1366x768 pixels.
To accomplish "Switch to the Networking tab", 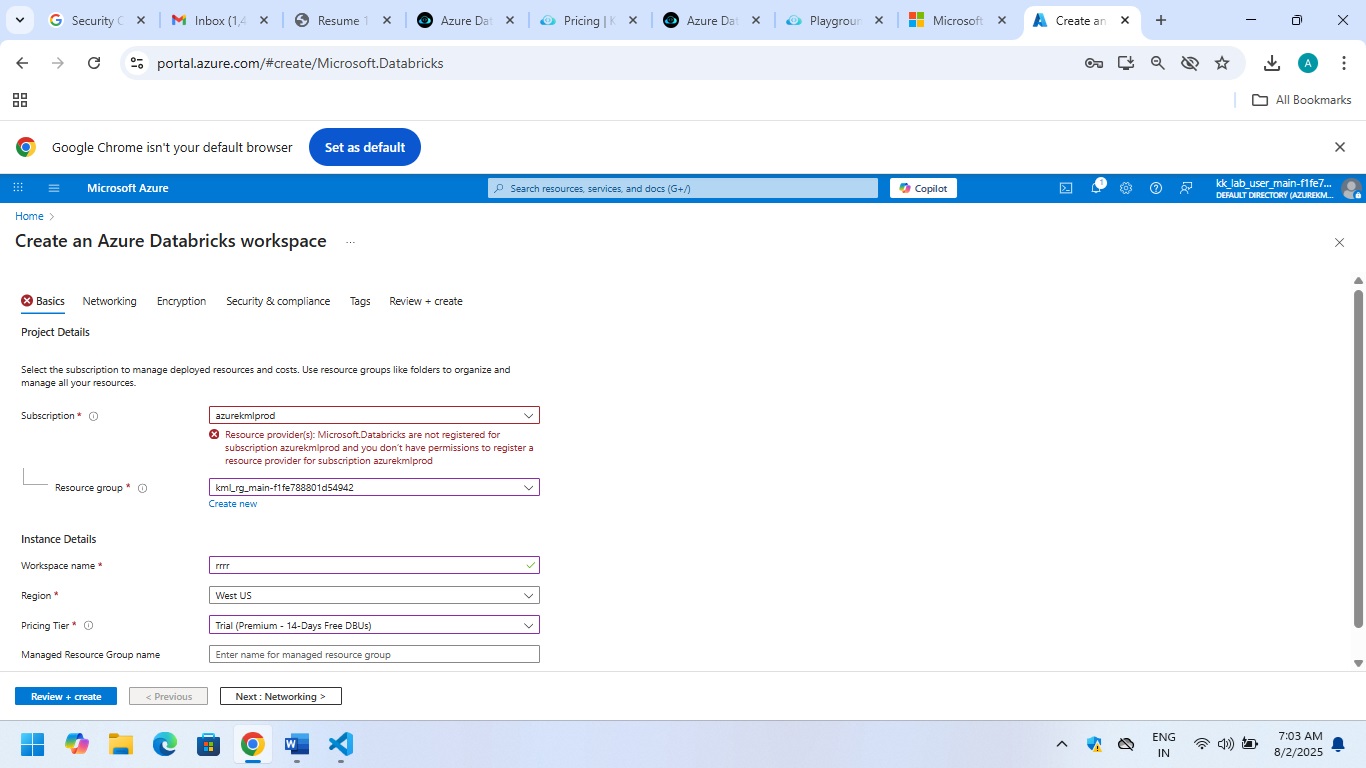I will coord(109,301).
